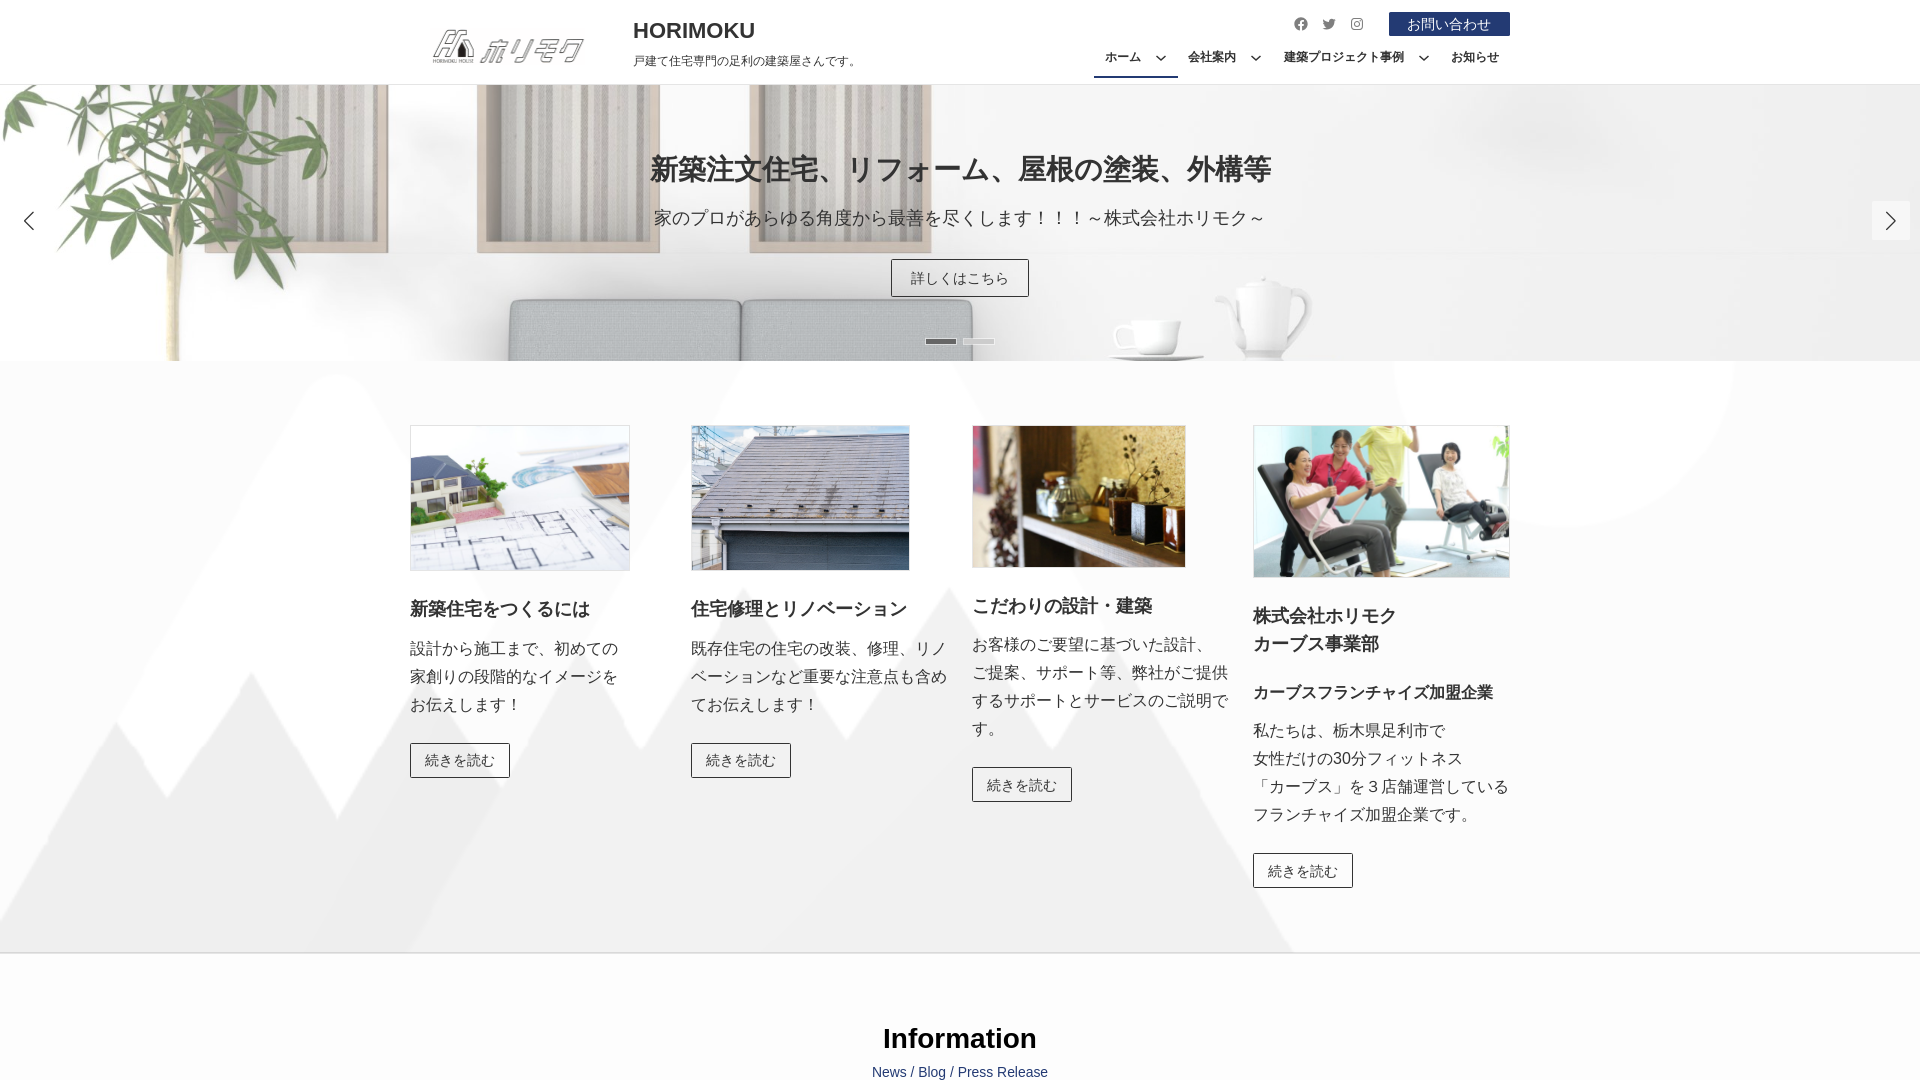This screenshot has height=1080, width=1920.
Task: Click the お問い合わせ button
Action: (1448, 24)
